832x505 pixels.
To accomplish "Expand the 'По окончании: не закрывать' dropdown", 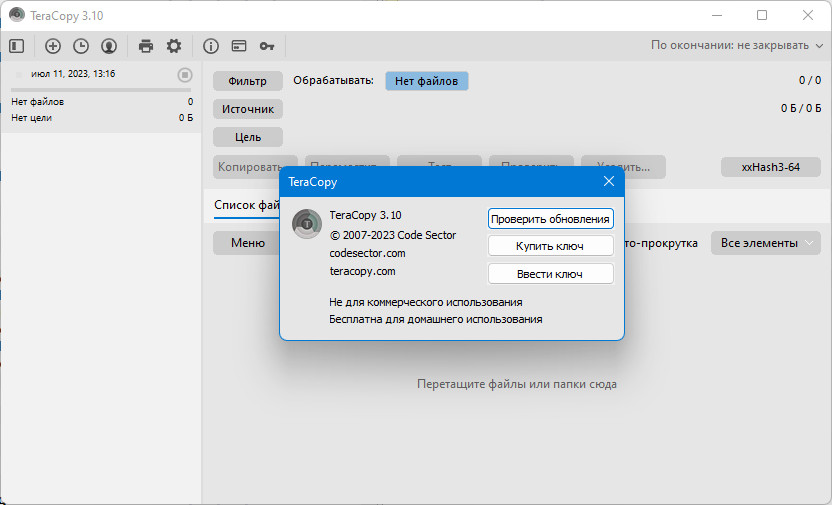I will [737, 46].
